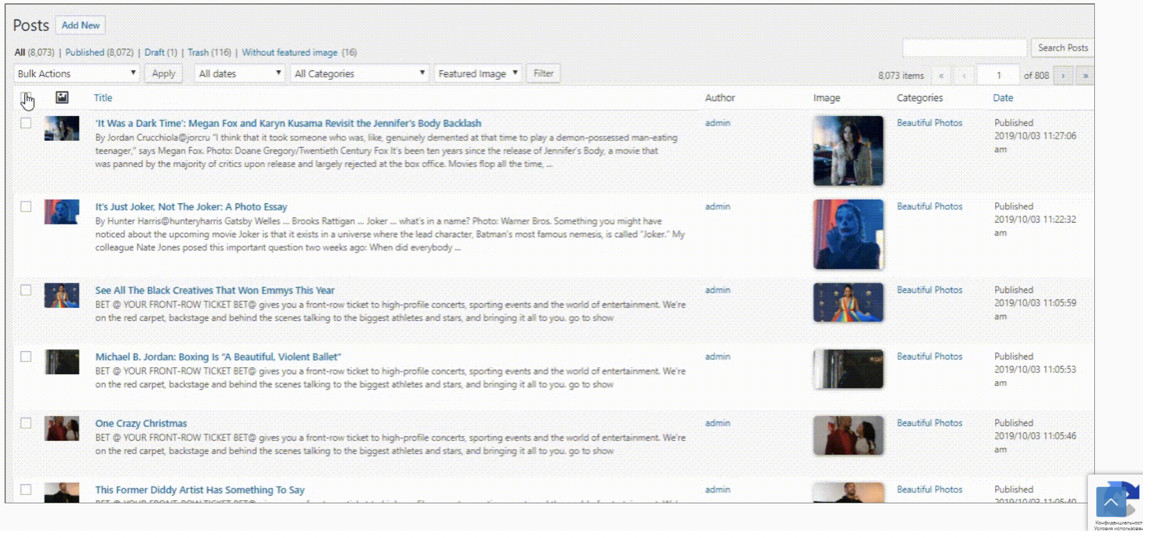This screenshot has width=1154, height=538.
Task: Click the current page number field
Action: (x=997, y=75)
